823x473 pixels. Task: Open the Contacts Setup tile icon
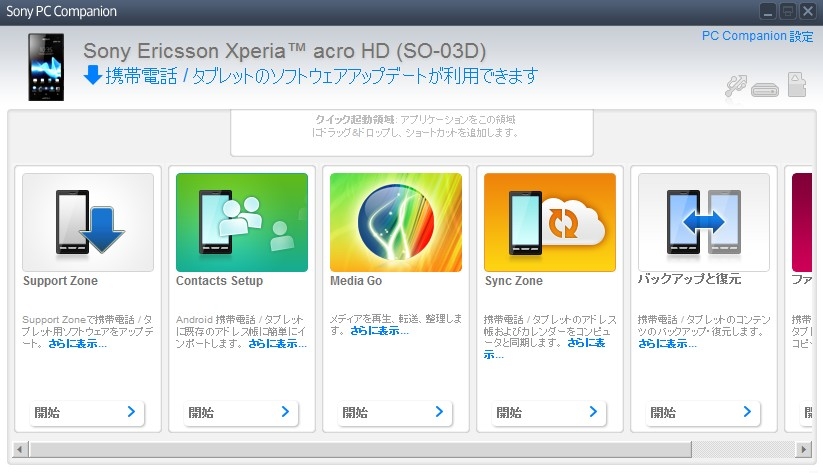(242, 222)
